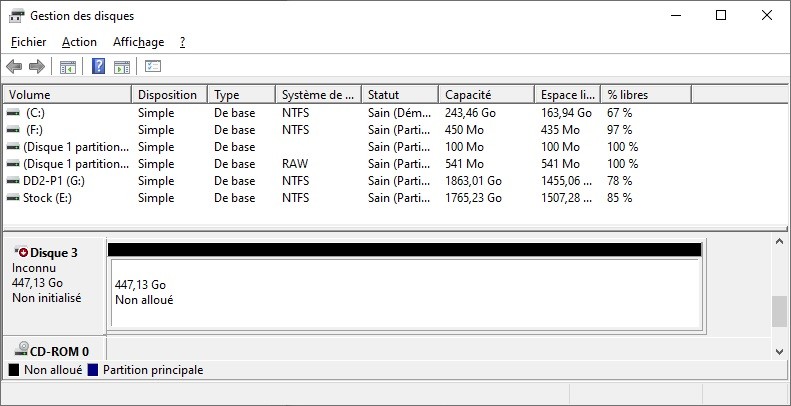
Task: Sort by % libres column header
Action: [644, 95]
